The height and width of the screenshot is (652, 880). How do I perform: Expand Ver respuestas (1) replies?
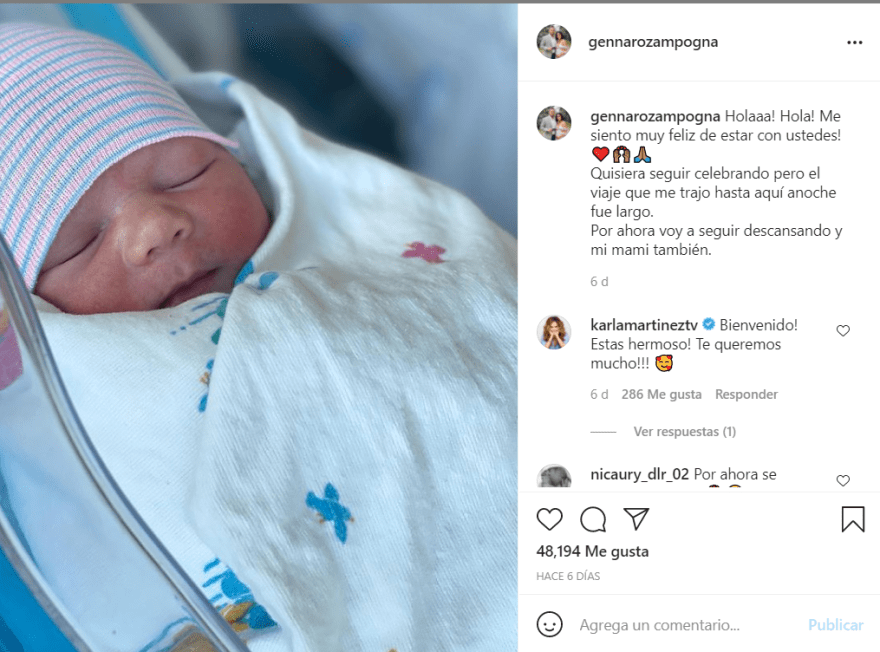coord(685,431)
